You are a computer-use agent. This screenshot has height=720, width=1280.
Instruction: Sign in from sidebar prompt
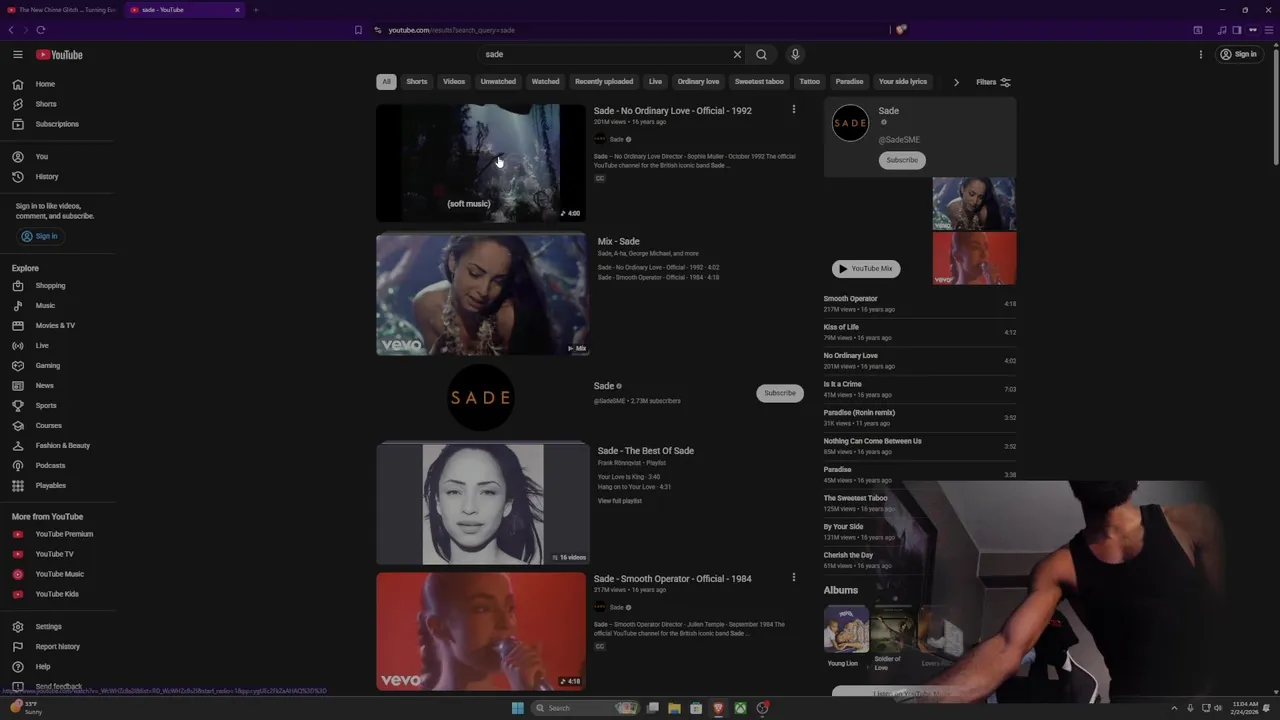pos(40,236)
